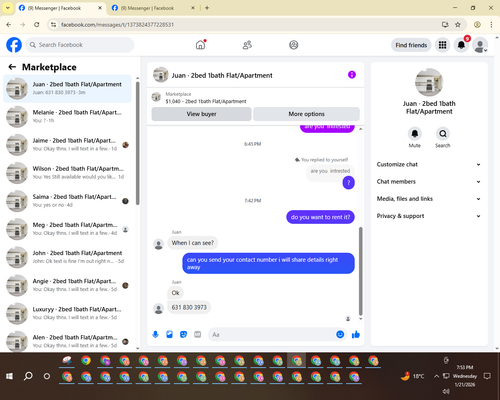Open Juan's conversation in the list
Screen dimensions: 500x400
68,89
